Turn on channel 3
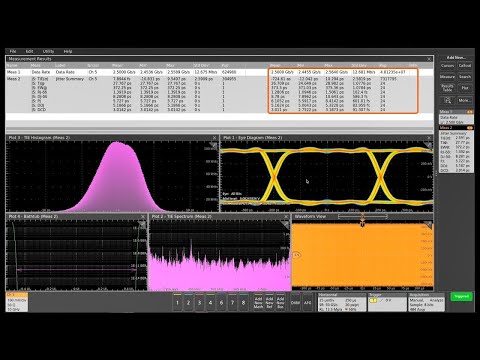Image resolution: width=480 pixels, height=360 pixels. tap(199, 302)
